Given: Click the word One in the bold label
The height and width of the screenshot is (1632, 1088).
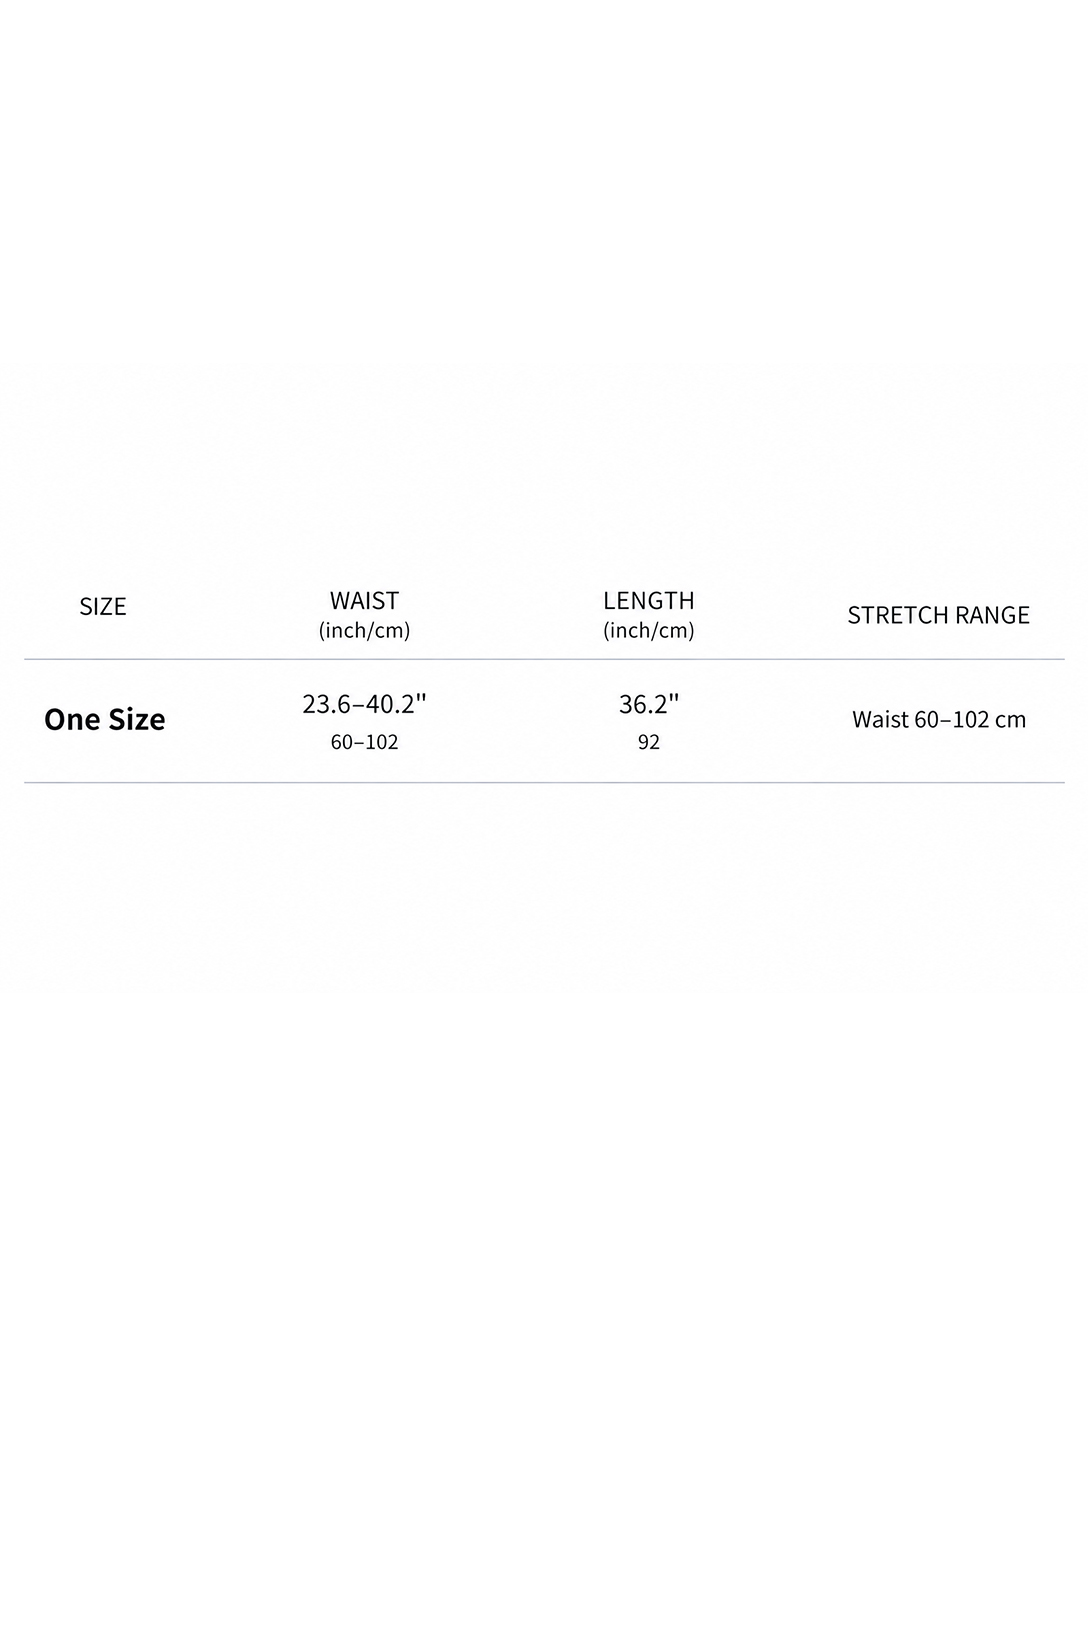Looking at the screenshot, I should point(72,719).
